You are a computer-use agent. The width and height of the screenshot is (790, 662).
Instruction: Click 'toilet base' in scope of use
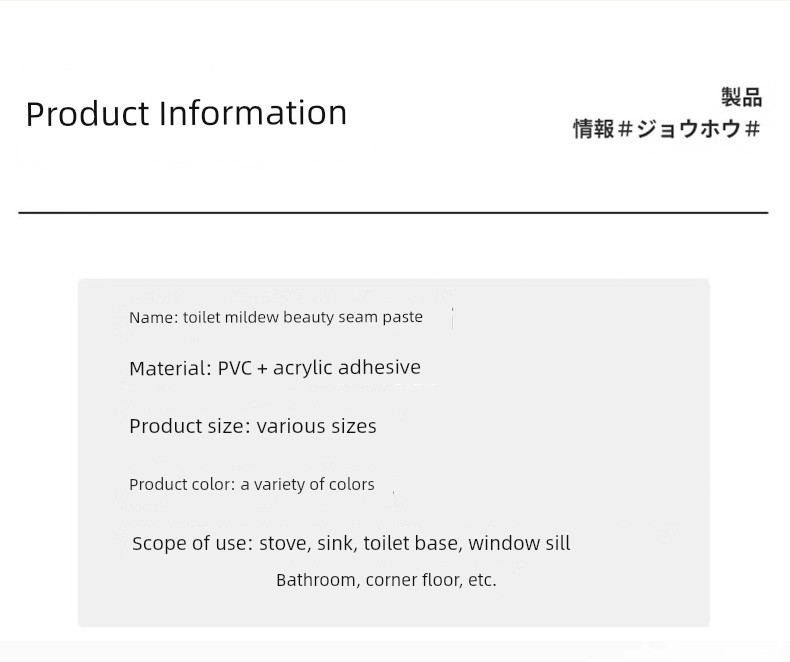coord(413,543)
